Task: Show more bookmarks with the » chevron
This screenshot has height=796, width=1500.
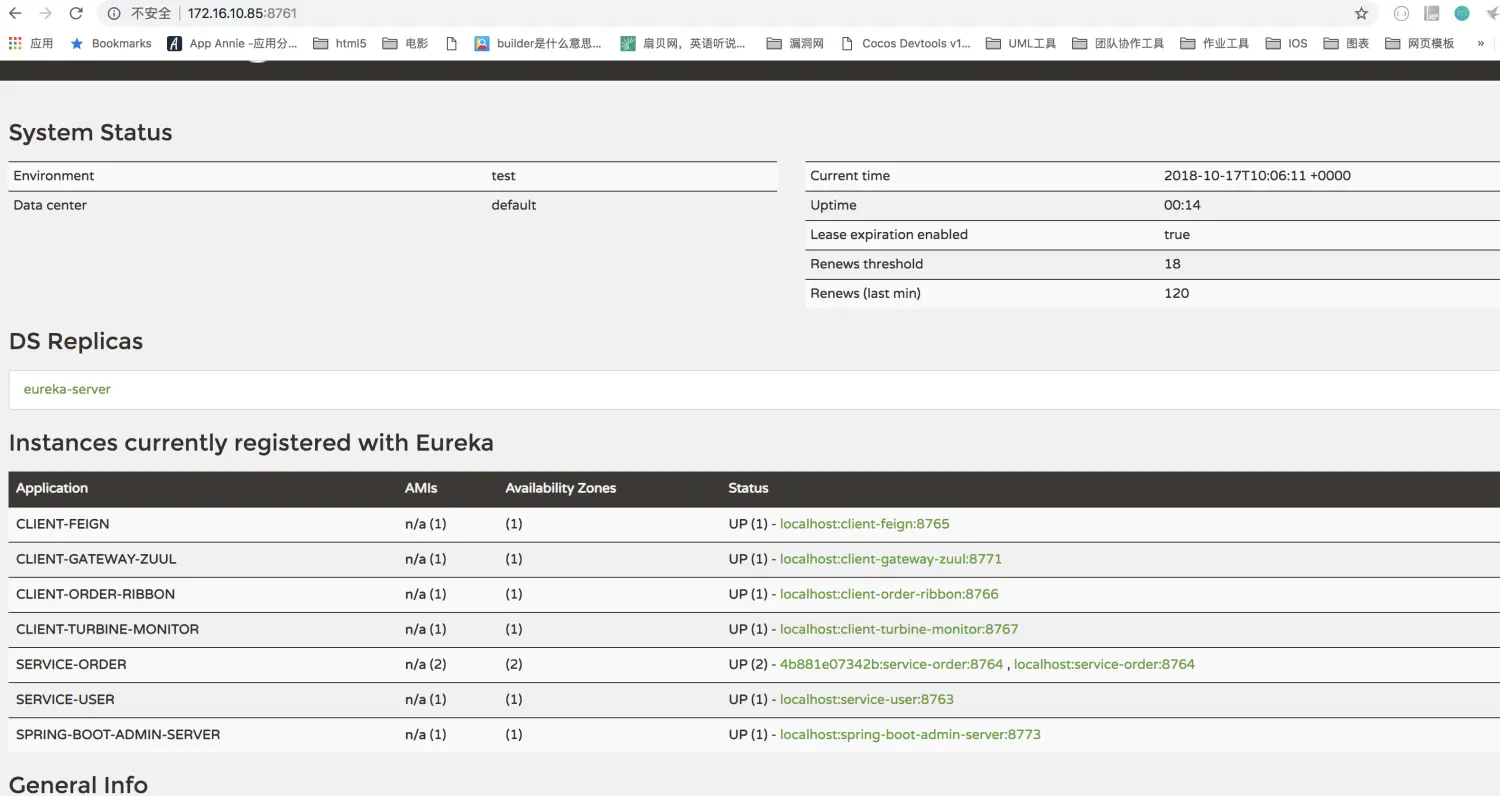Action: [1480, 43]
